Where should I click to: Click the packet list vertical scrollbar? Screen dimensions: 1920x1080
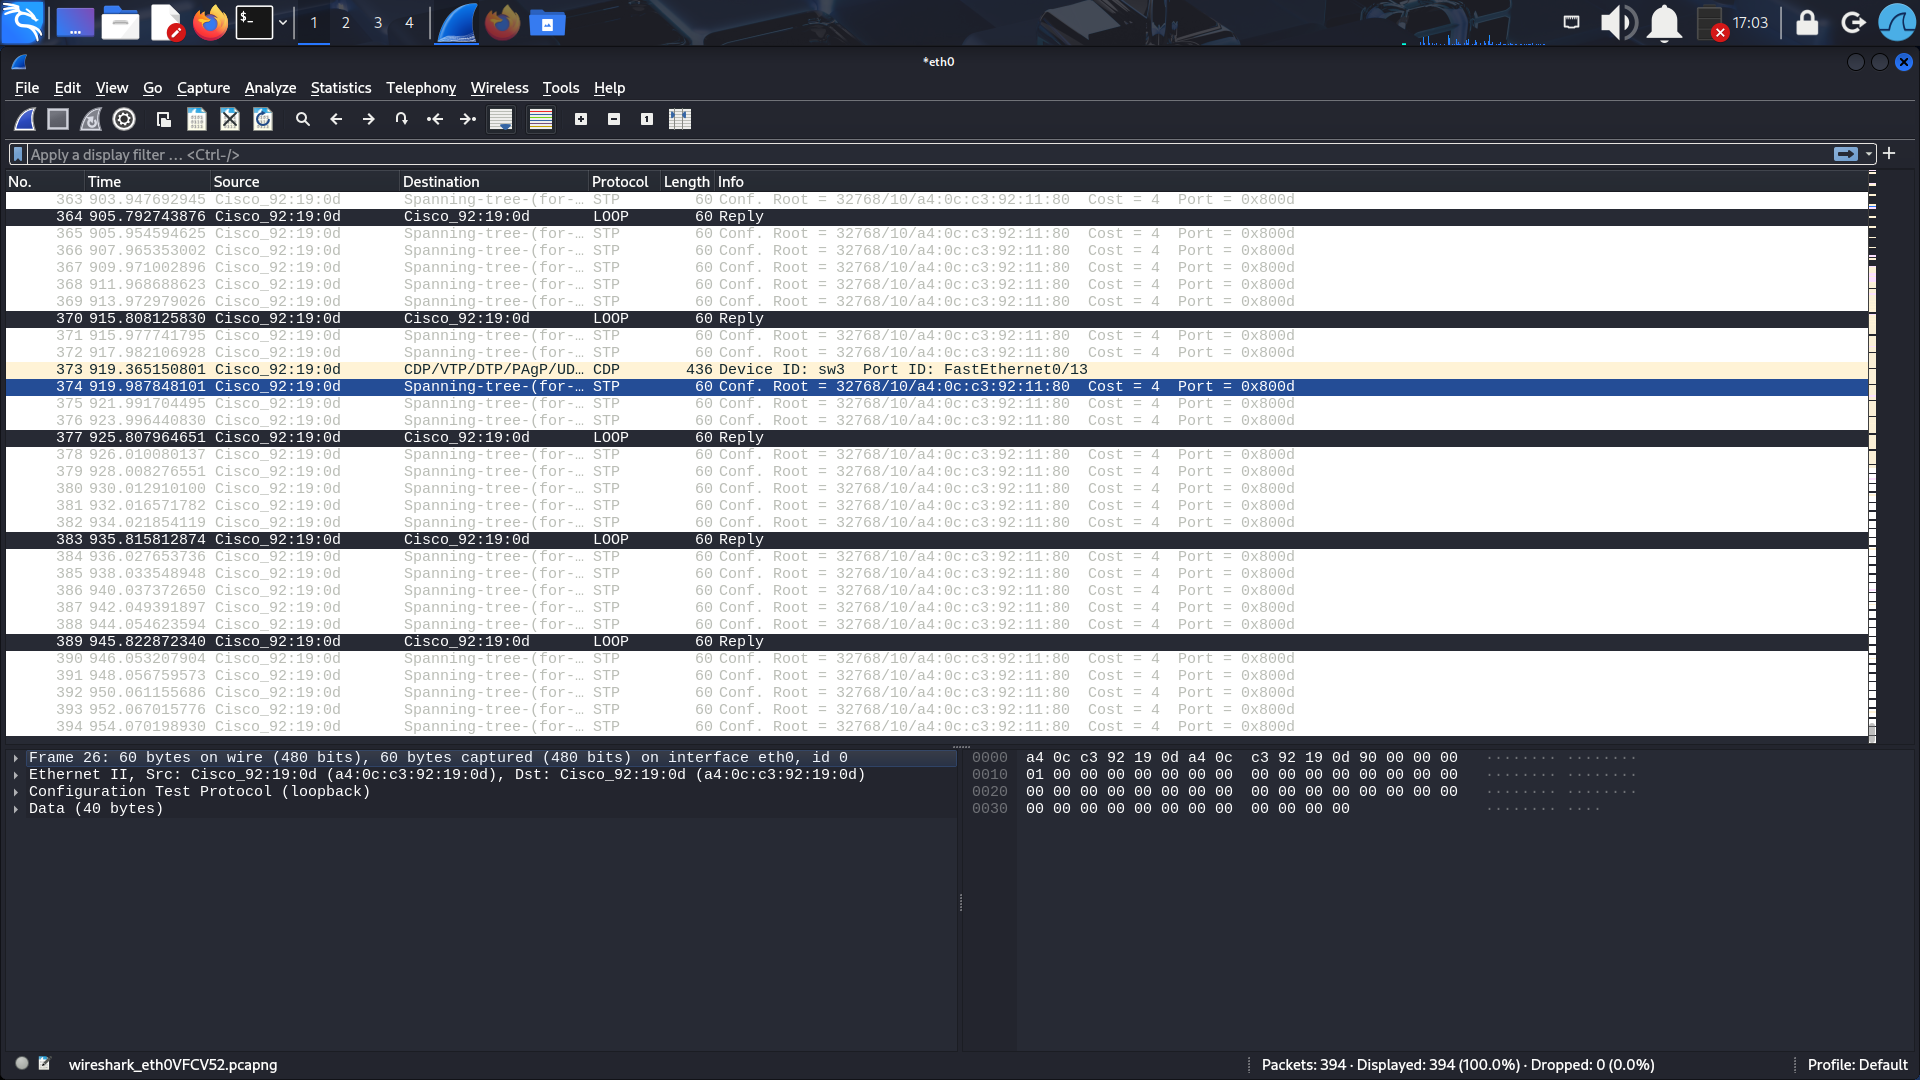click(1872, 456)
